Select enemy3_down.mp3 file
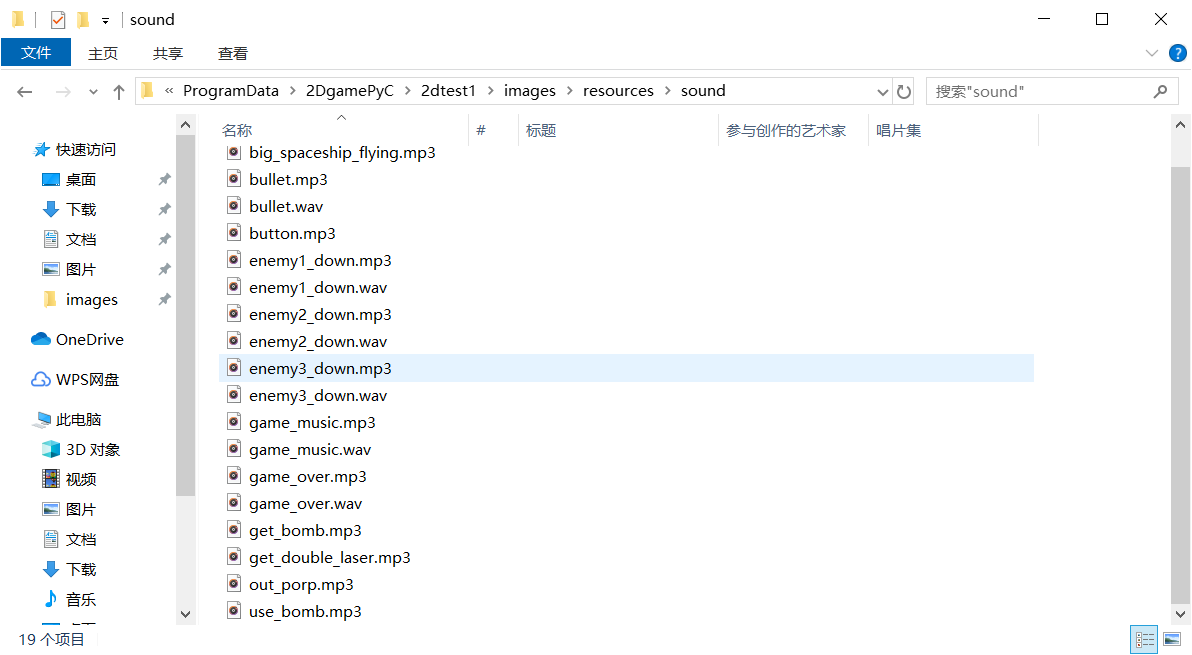 [626, 369]
